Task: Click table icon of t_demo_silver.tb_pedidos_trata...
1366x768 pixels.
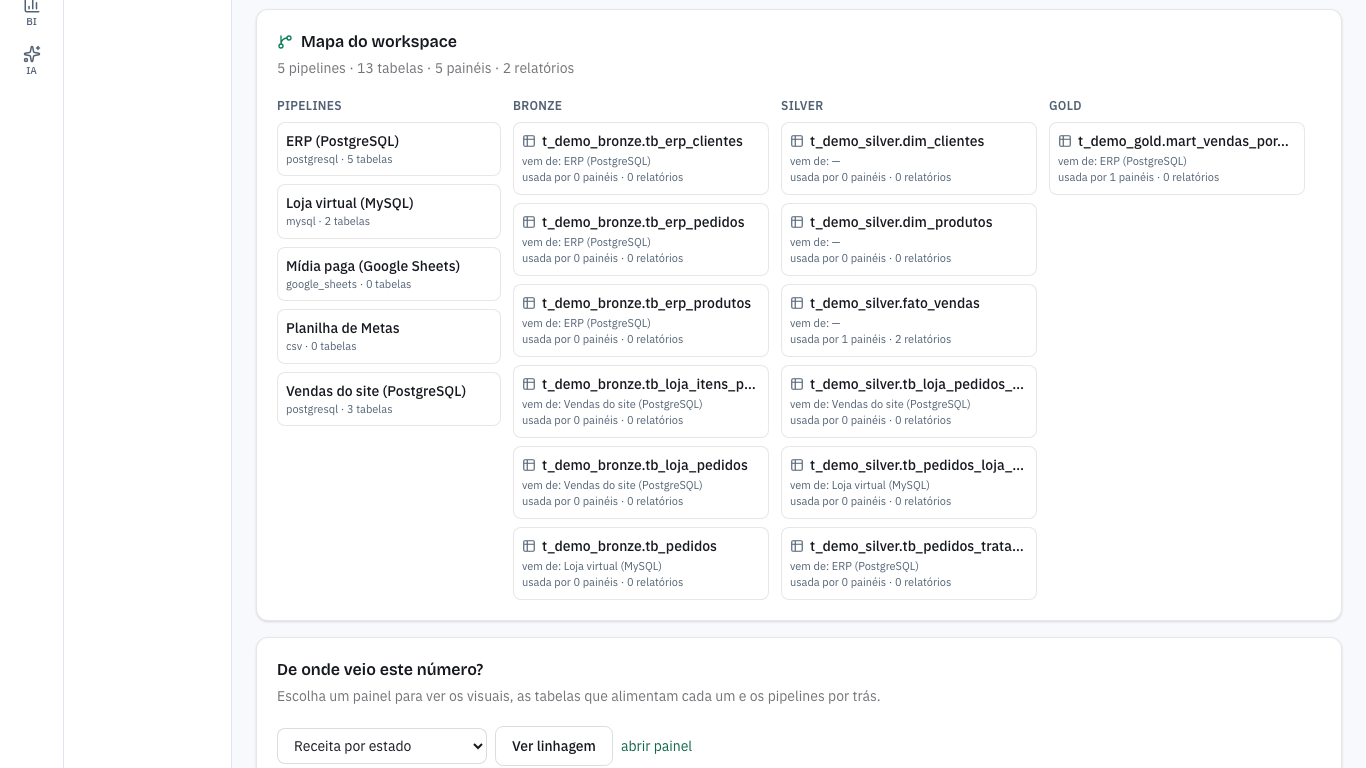Action: [x=797, y=547]
